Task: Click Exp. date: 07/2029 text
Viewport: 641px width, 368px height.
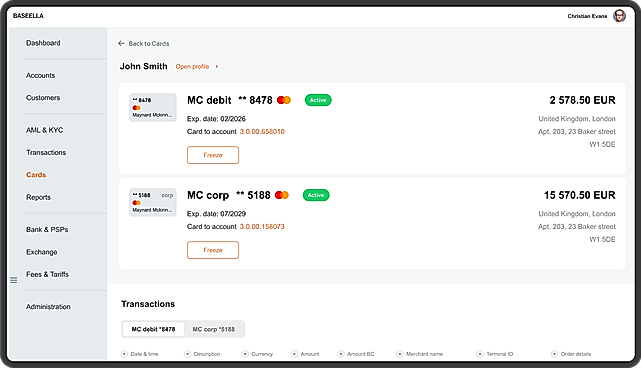Action: point(216,214)
